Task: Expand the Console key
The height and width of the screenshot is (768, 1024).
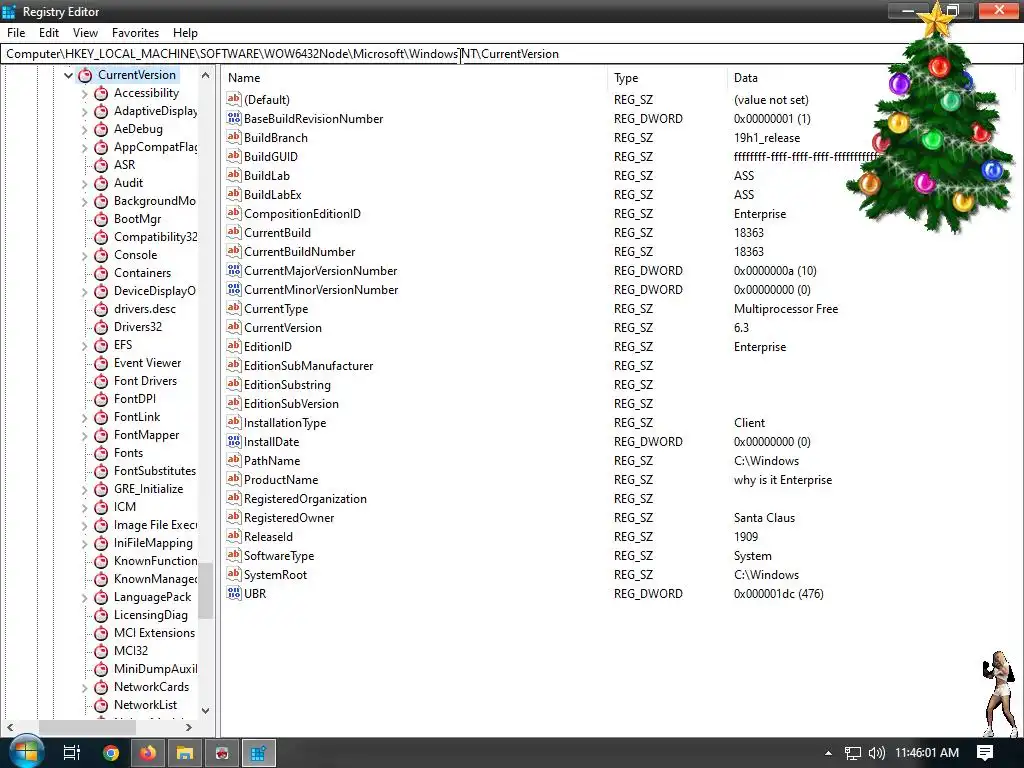Action: 84,255
